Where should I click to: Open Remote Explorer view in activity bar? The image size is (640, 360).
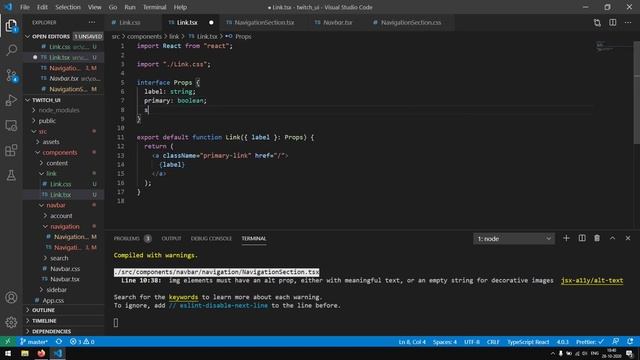click(x=11, y=125)
